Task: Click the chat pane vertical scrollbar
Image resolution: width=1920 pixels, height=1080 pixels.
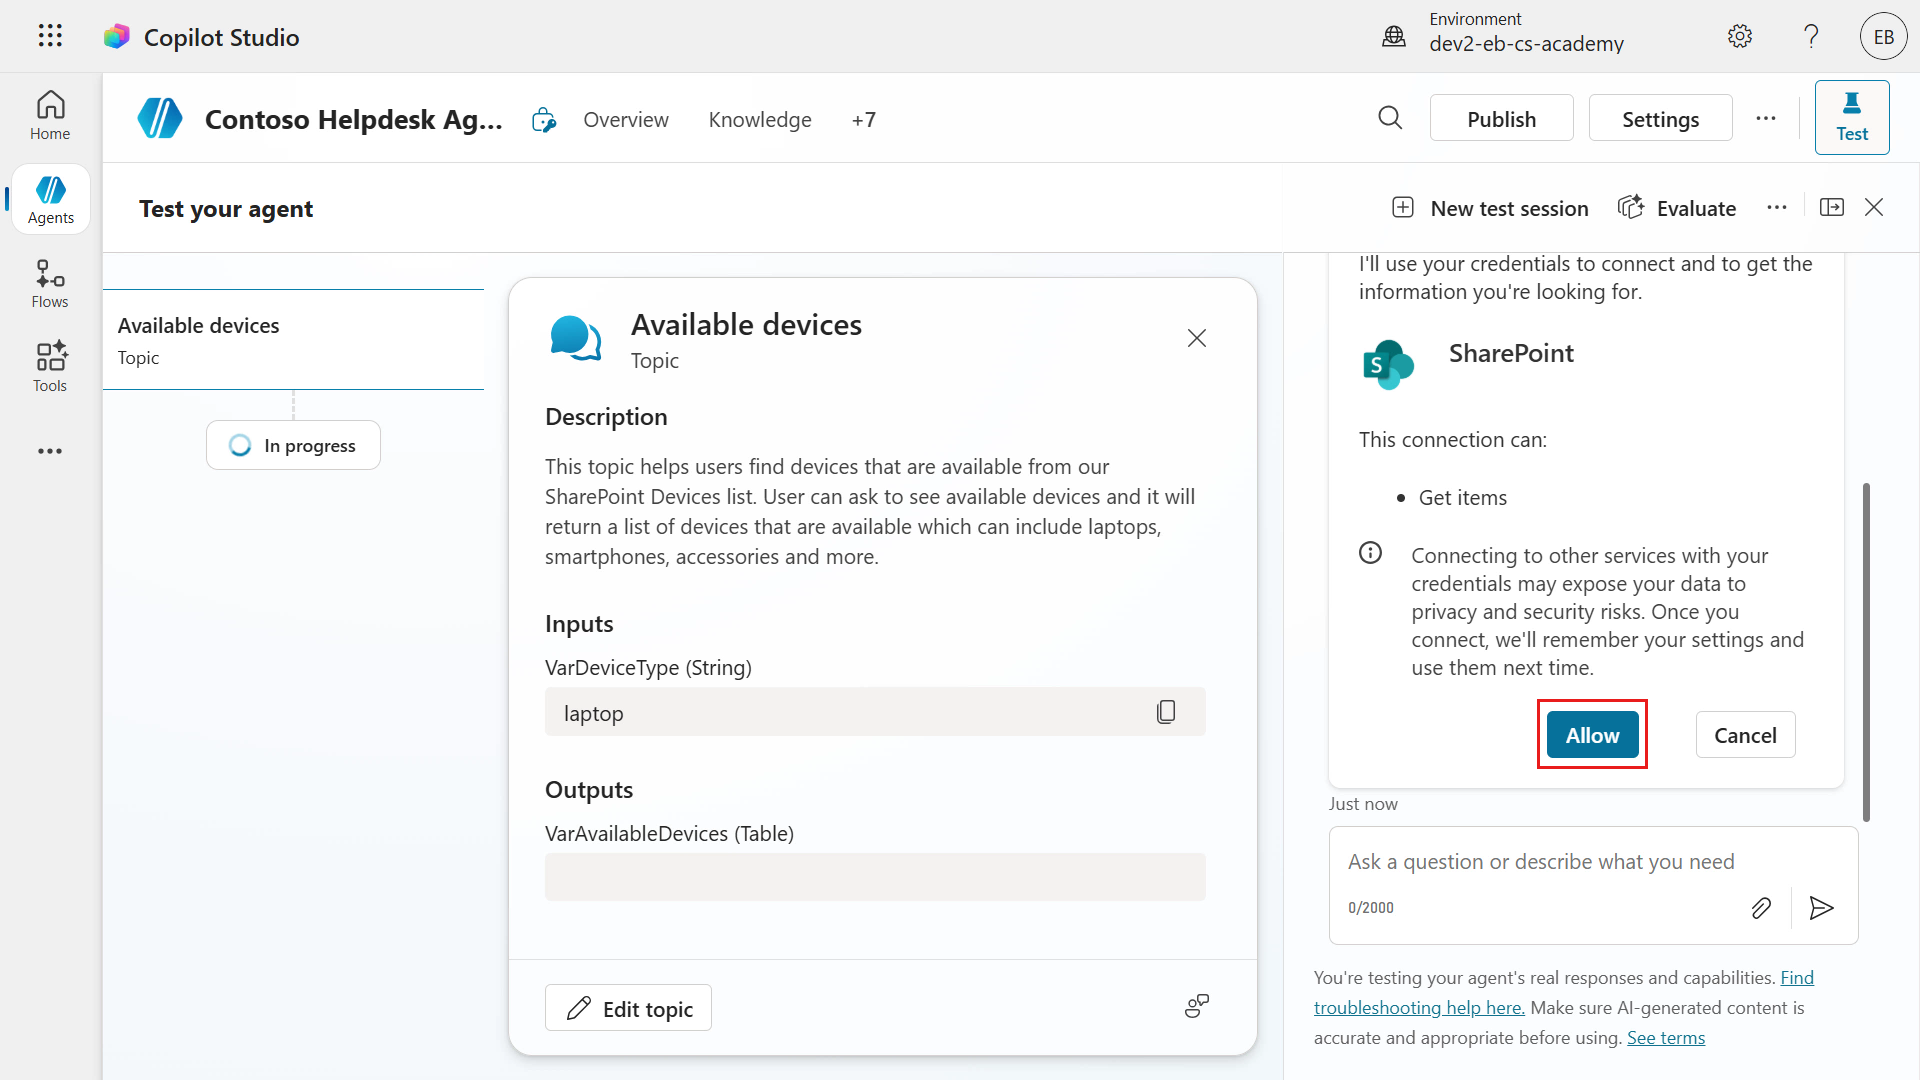Action: [1866, 650]
